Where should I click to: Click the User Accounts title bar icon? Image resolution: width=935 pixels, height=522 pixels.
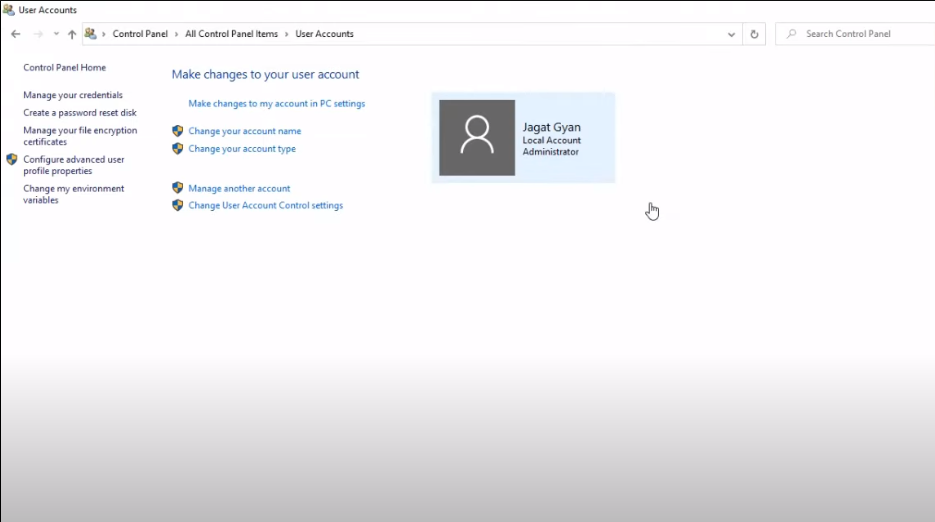[8, 10]
